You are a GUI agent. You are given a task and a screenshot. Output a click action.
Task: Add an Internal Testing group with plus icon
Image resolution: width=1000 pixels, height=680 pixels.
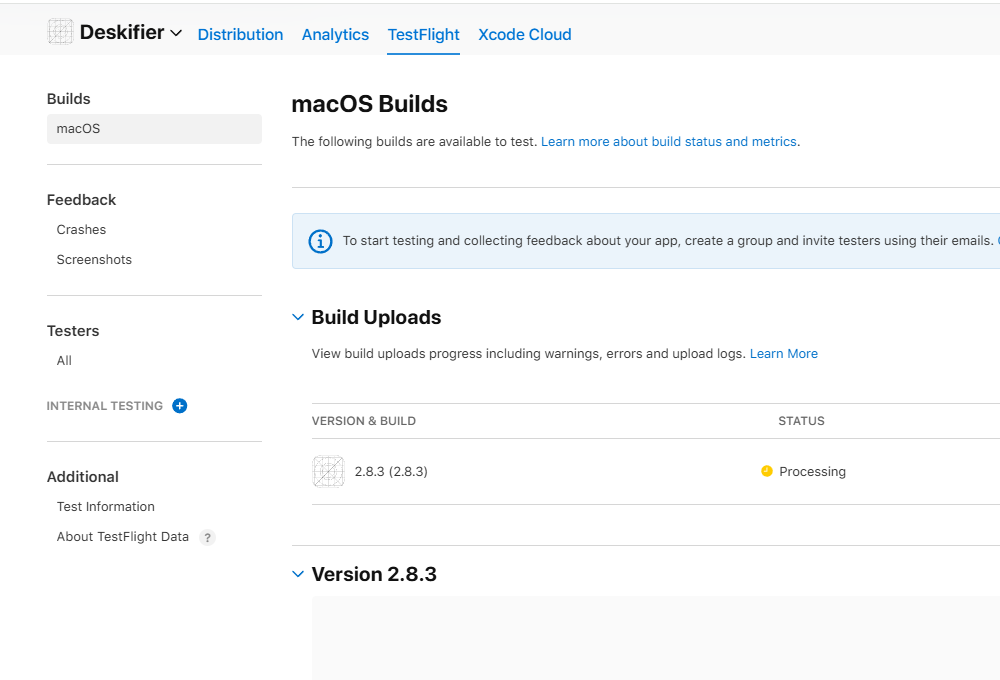pos(180,406)
